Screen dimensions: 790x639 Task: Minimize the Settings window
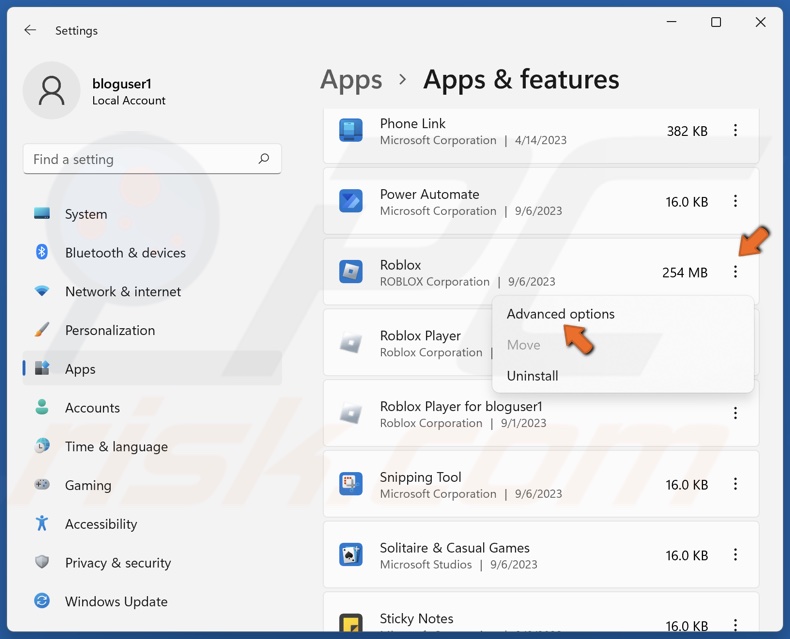[x=671, y=22]
